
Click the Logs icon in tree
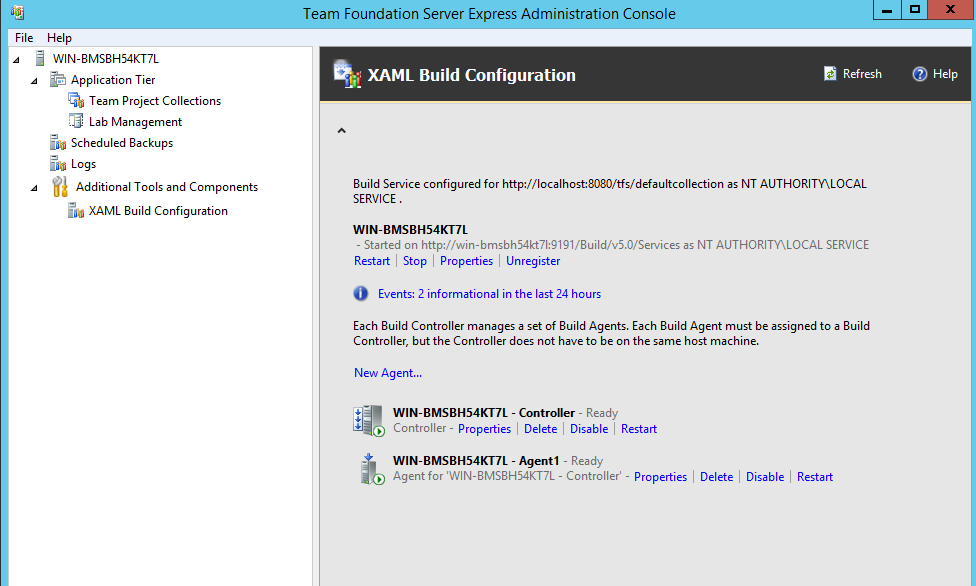pyautogui.click(x=58, y=164)
